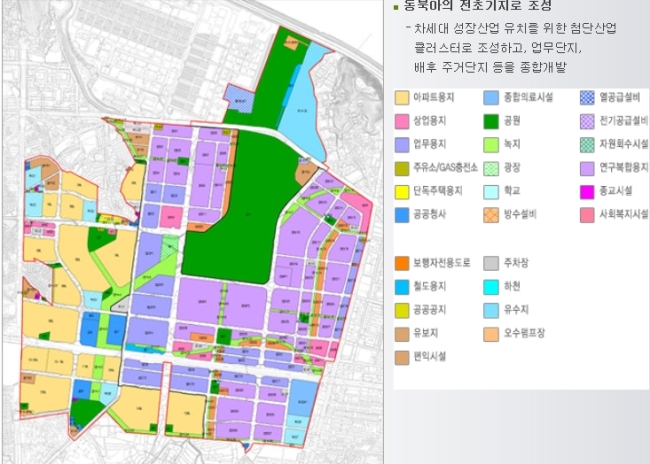Select the 단독주택용지 yellow swatch
Image resolution: width=650 pixels, height=464 pixels.
(x=402, y=192)
